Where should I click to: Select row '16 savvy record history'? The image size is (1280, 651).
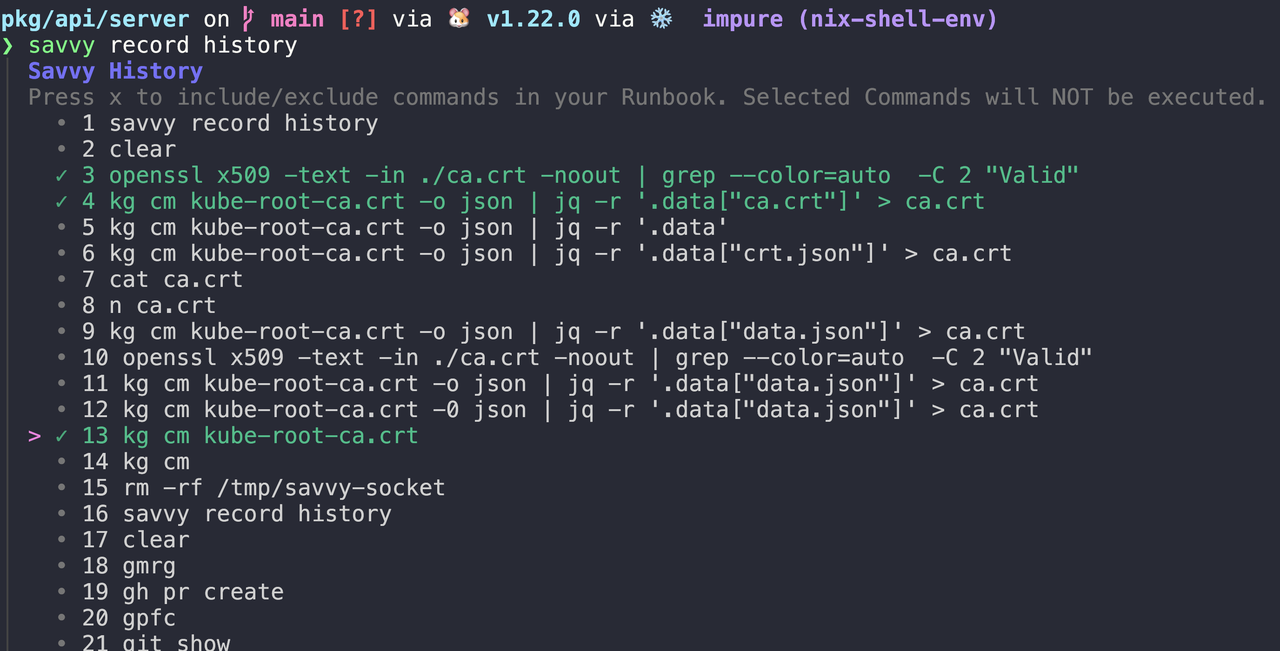tap(237, 513)
